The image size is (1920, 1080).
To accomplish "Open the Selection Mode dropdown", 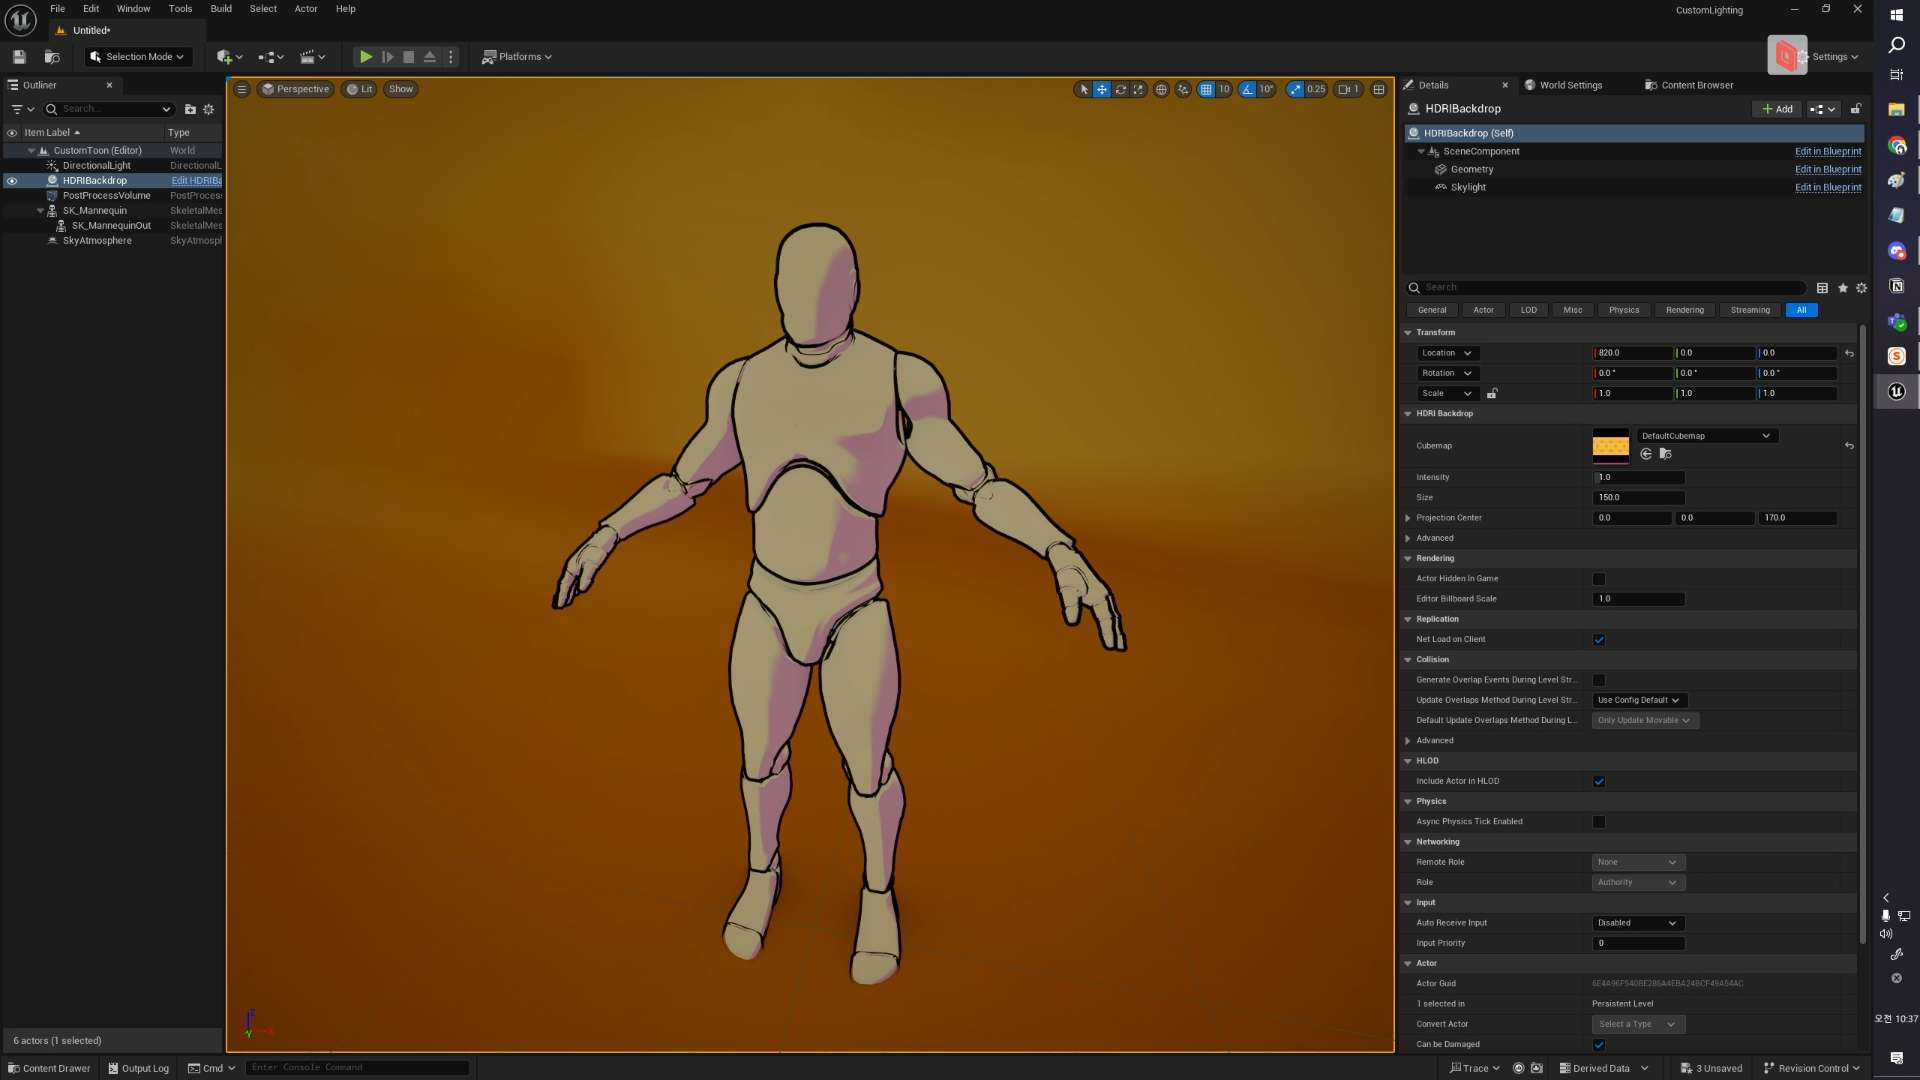I will pyautogui.click(x=138, y=57).
